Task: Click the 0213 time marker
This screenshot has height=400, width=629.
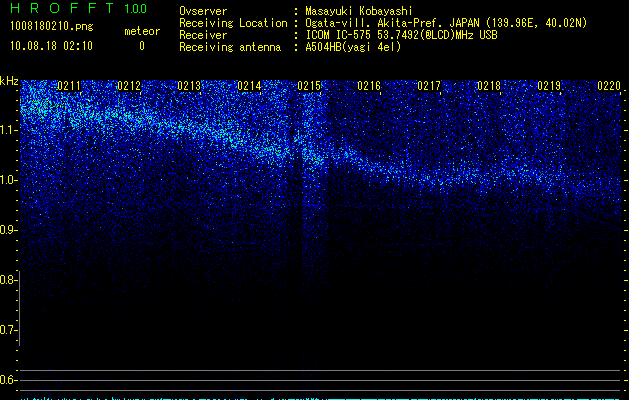Action: tap(189, 86)
